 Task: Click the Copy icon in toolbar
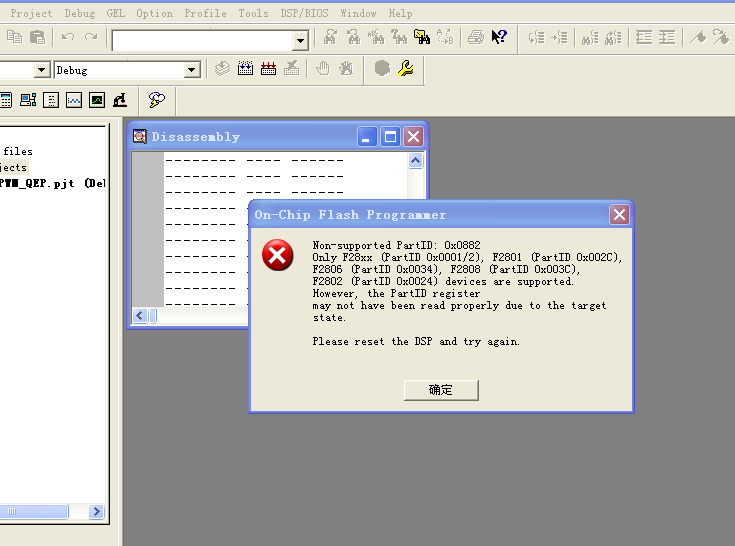15,37
